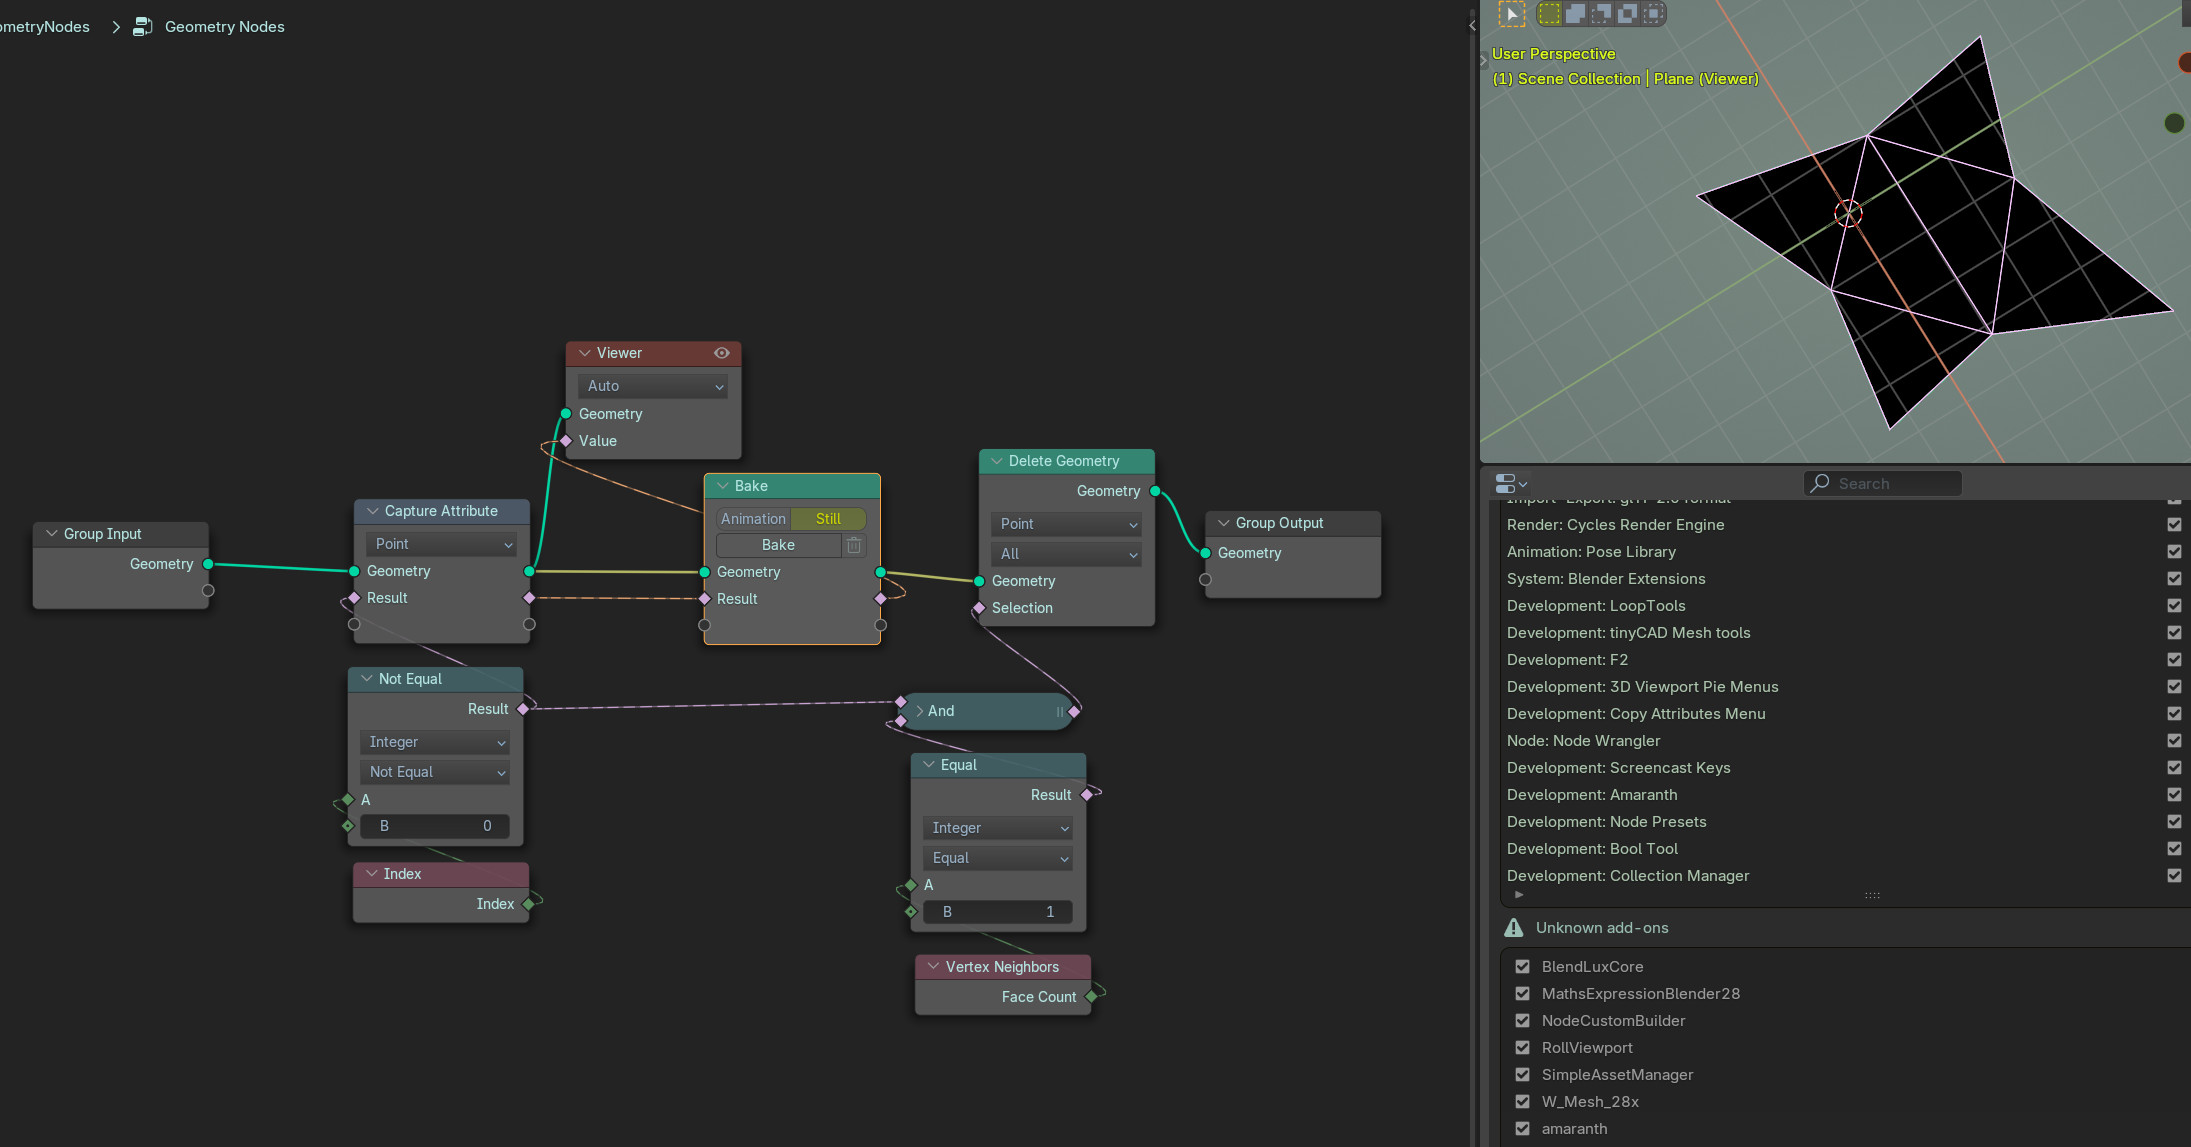The width and height of the screenshot is (2191, 1147).
Task: Collapse the Bake node
Action: (723, 486)
